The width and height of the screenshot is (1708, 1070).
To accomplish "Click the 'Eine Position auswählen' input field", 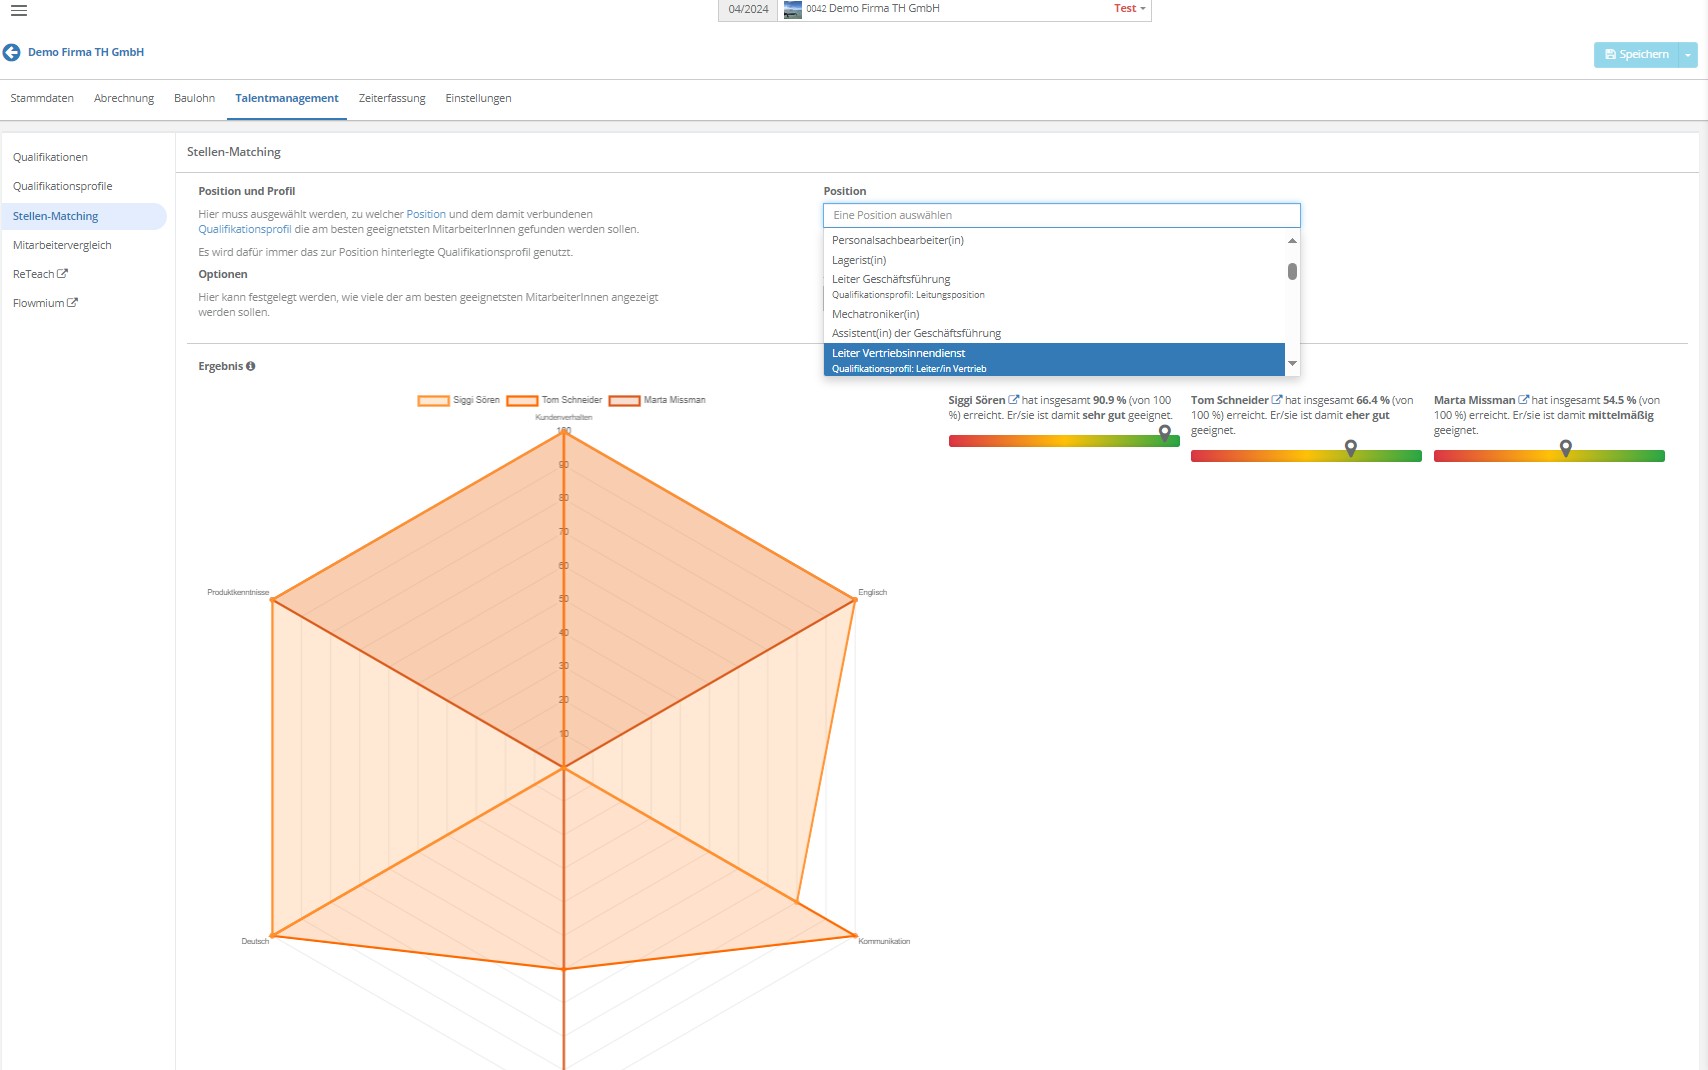I will click(1061, 216).
